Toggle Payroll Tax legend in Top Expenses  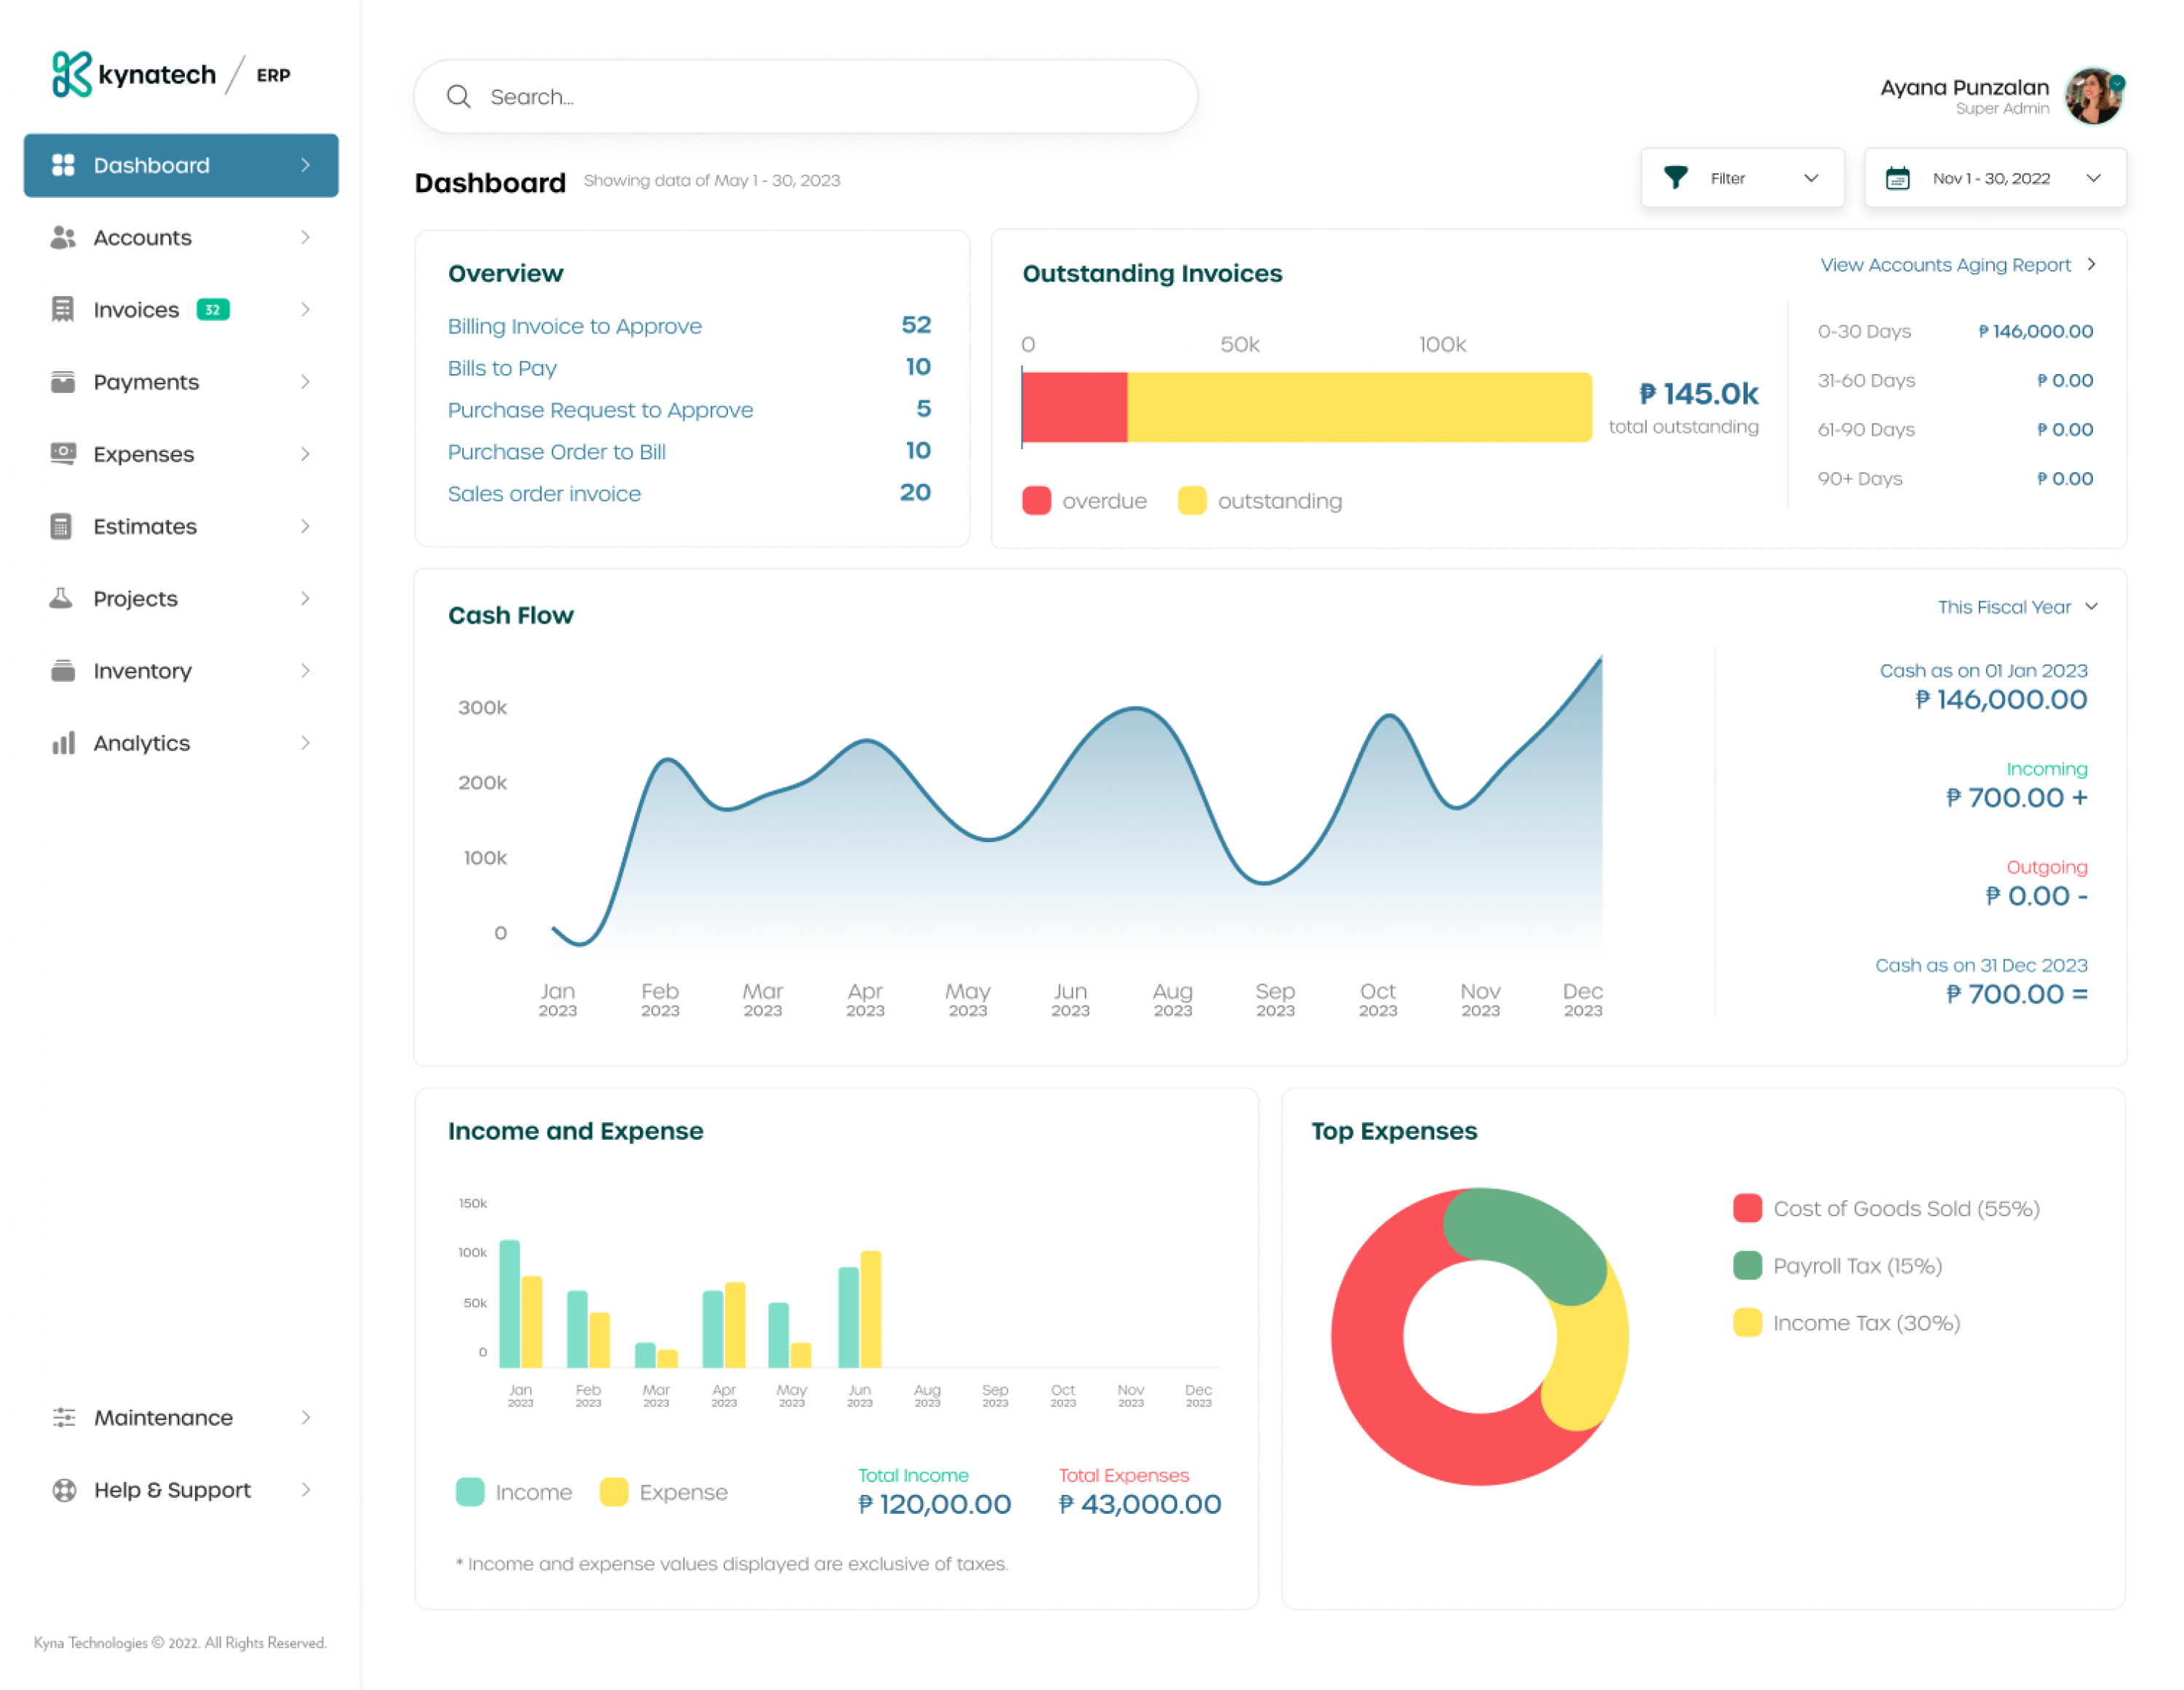pyautogui.click(x=1747, y=1266)
